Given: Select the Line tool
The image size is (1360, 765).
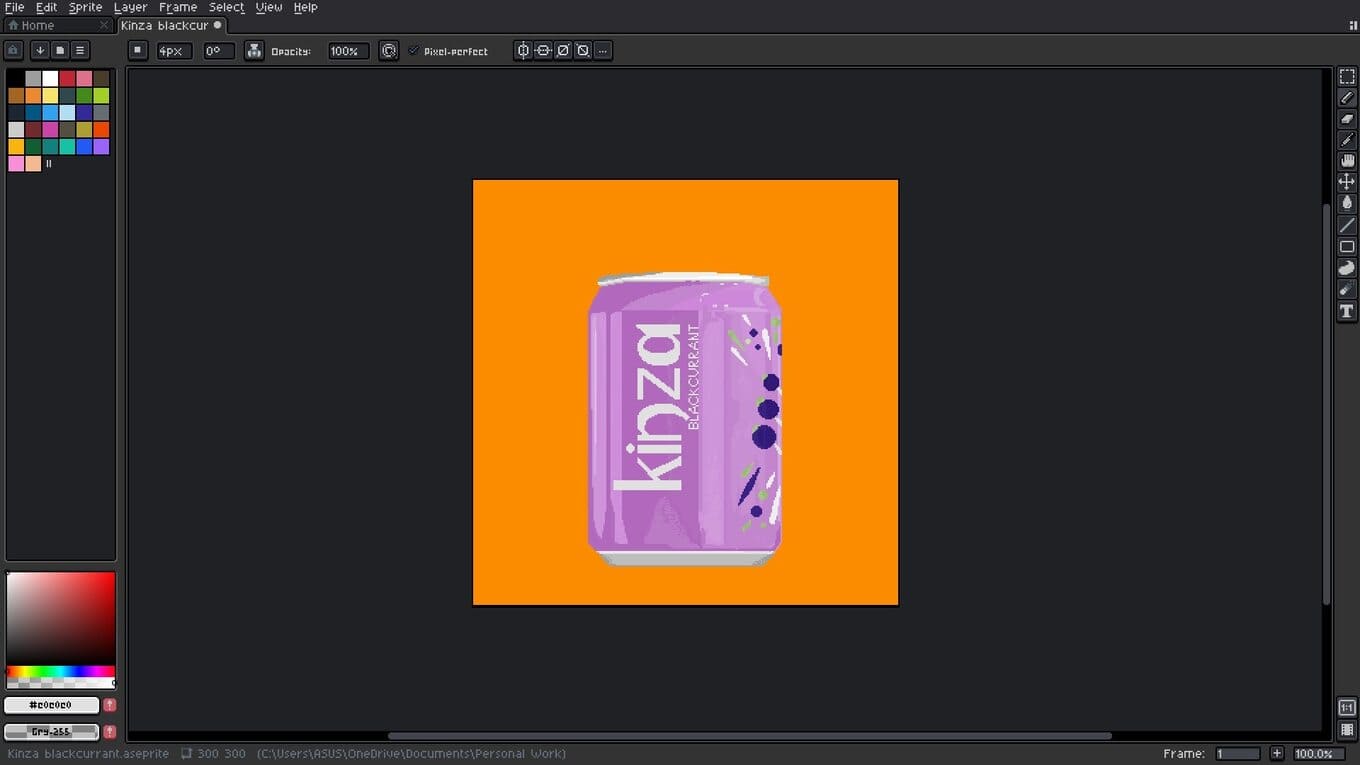Looking at the screenshot, I should coord(1347,225).
